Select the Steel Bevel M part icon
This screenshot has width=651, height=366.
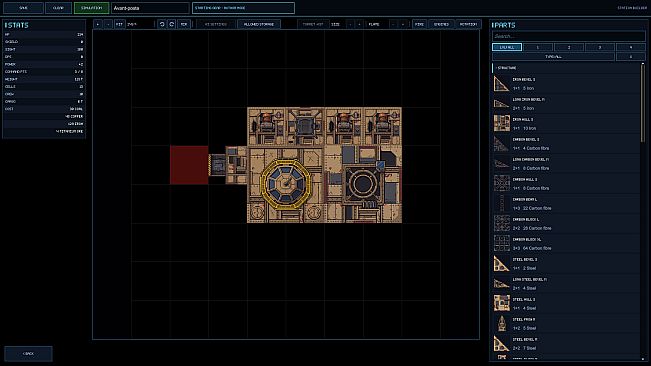(502, 344)
